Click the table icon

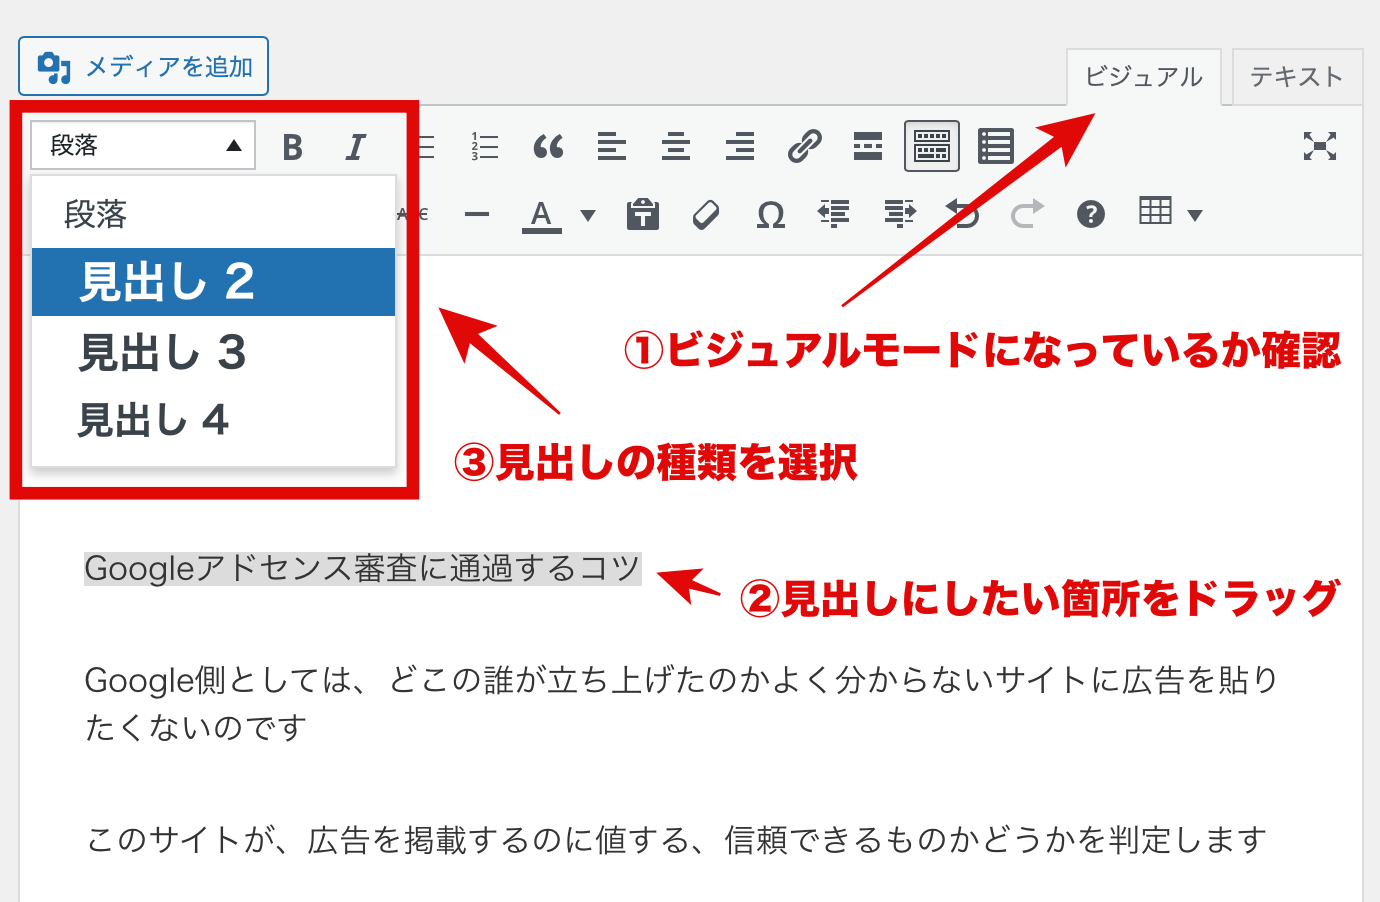tap(1155, 211)
